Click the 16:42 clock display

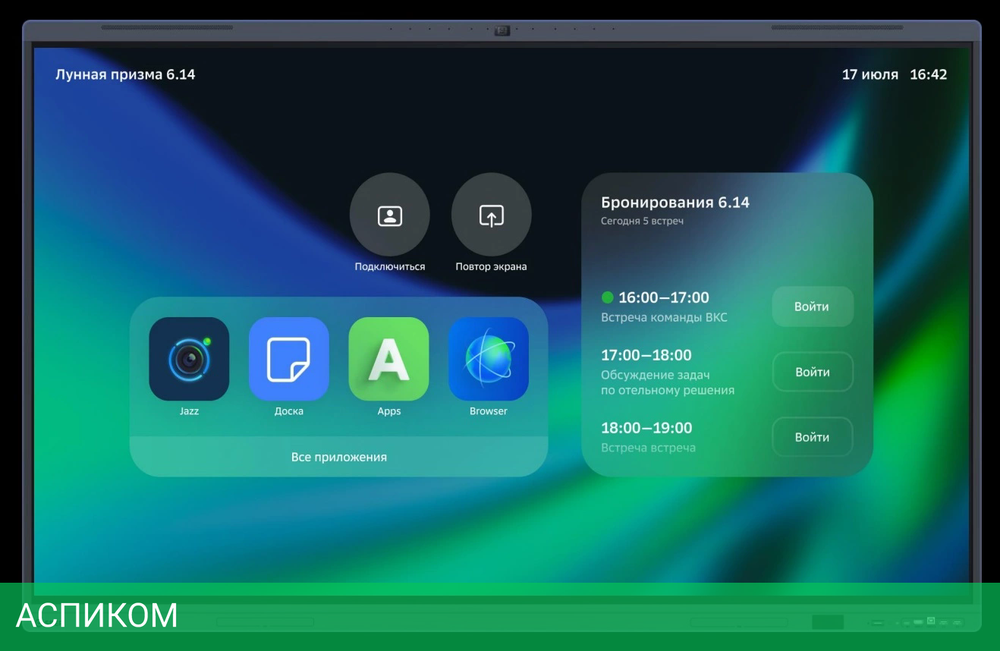click(928, 75)
